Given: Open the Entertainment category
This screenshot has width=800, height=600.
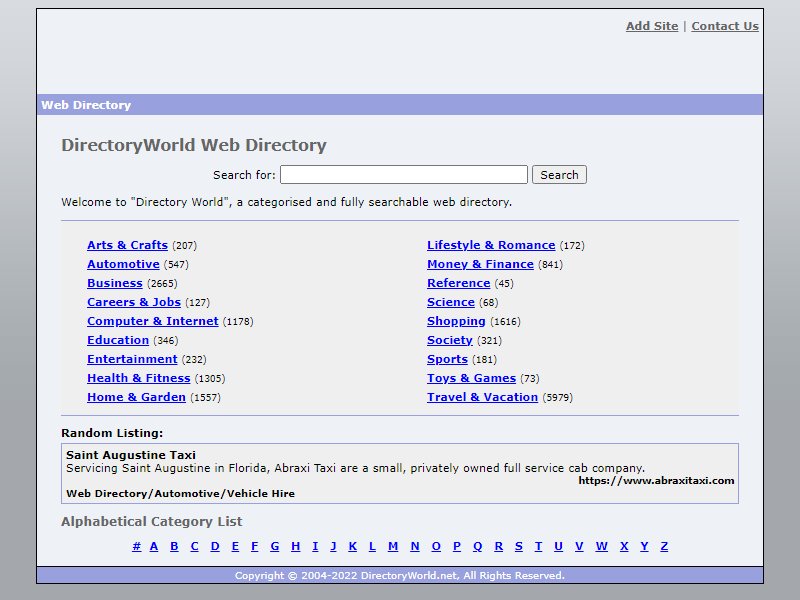Looking at the screenshot, I should (x=132, y=359).
